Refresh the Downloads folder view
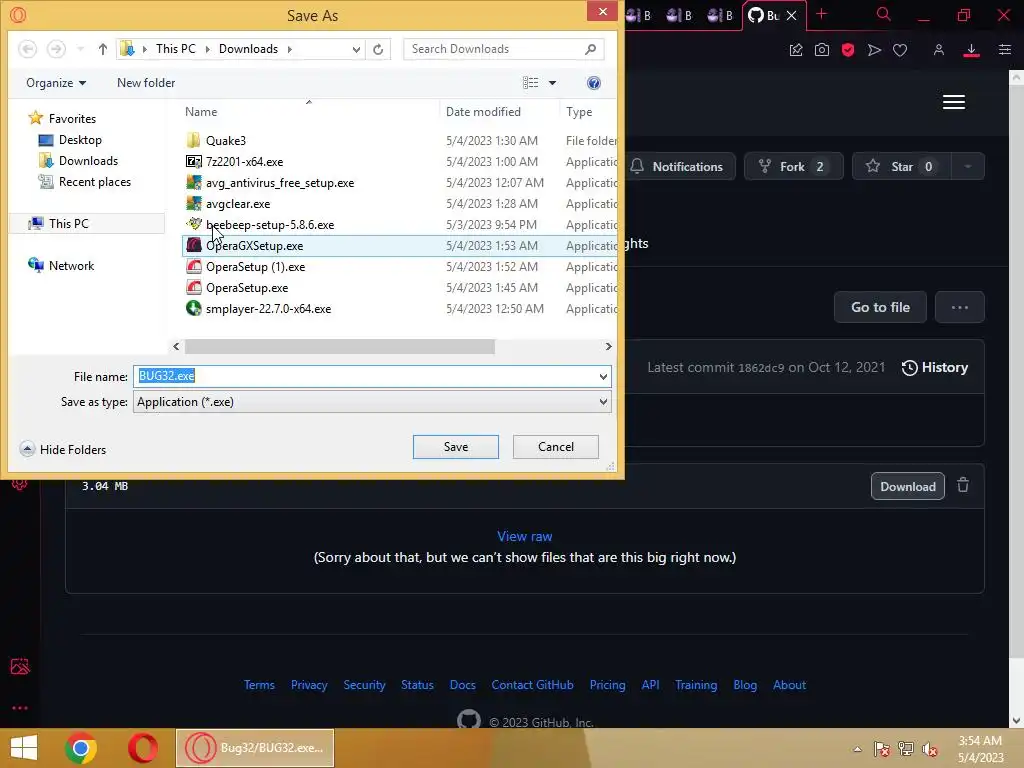Image resolution: width=1024 pixels, height=768 pixels. pos(378,49)
